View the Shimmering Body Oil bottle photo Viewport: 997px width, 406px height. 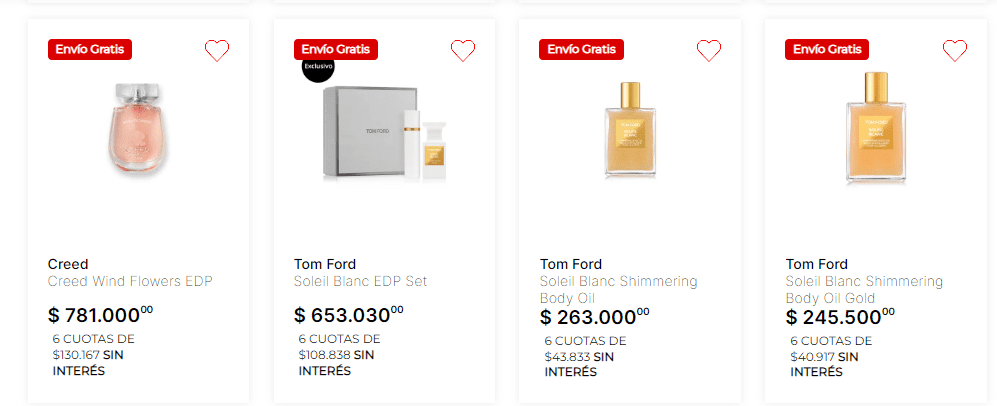630,128
